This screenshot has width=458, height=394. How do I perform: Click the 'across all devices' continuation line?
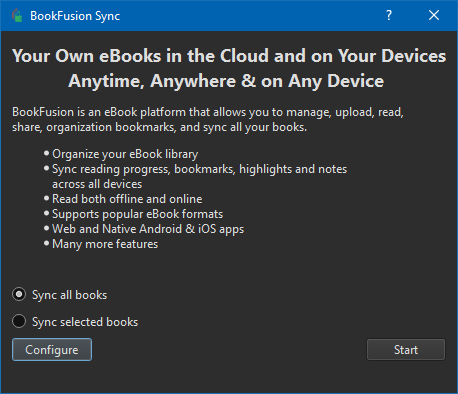pyautogui.click(x=97, y=184)
